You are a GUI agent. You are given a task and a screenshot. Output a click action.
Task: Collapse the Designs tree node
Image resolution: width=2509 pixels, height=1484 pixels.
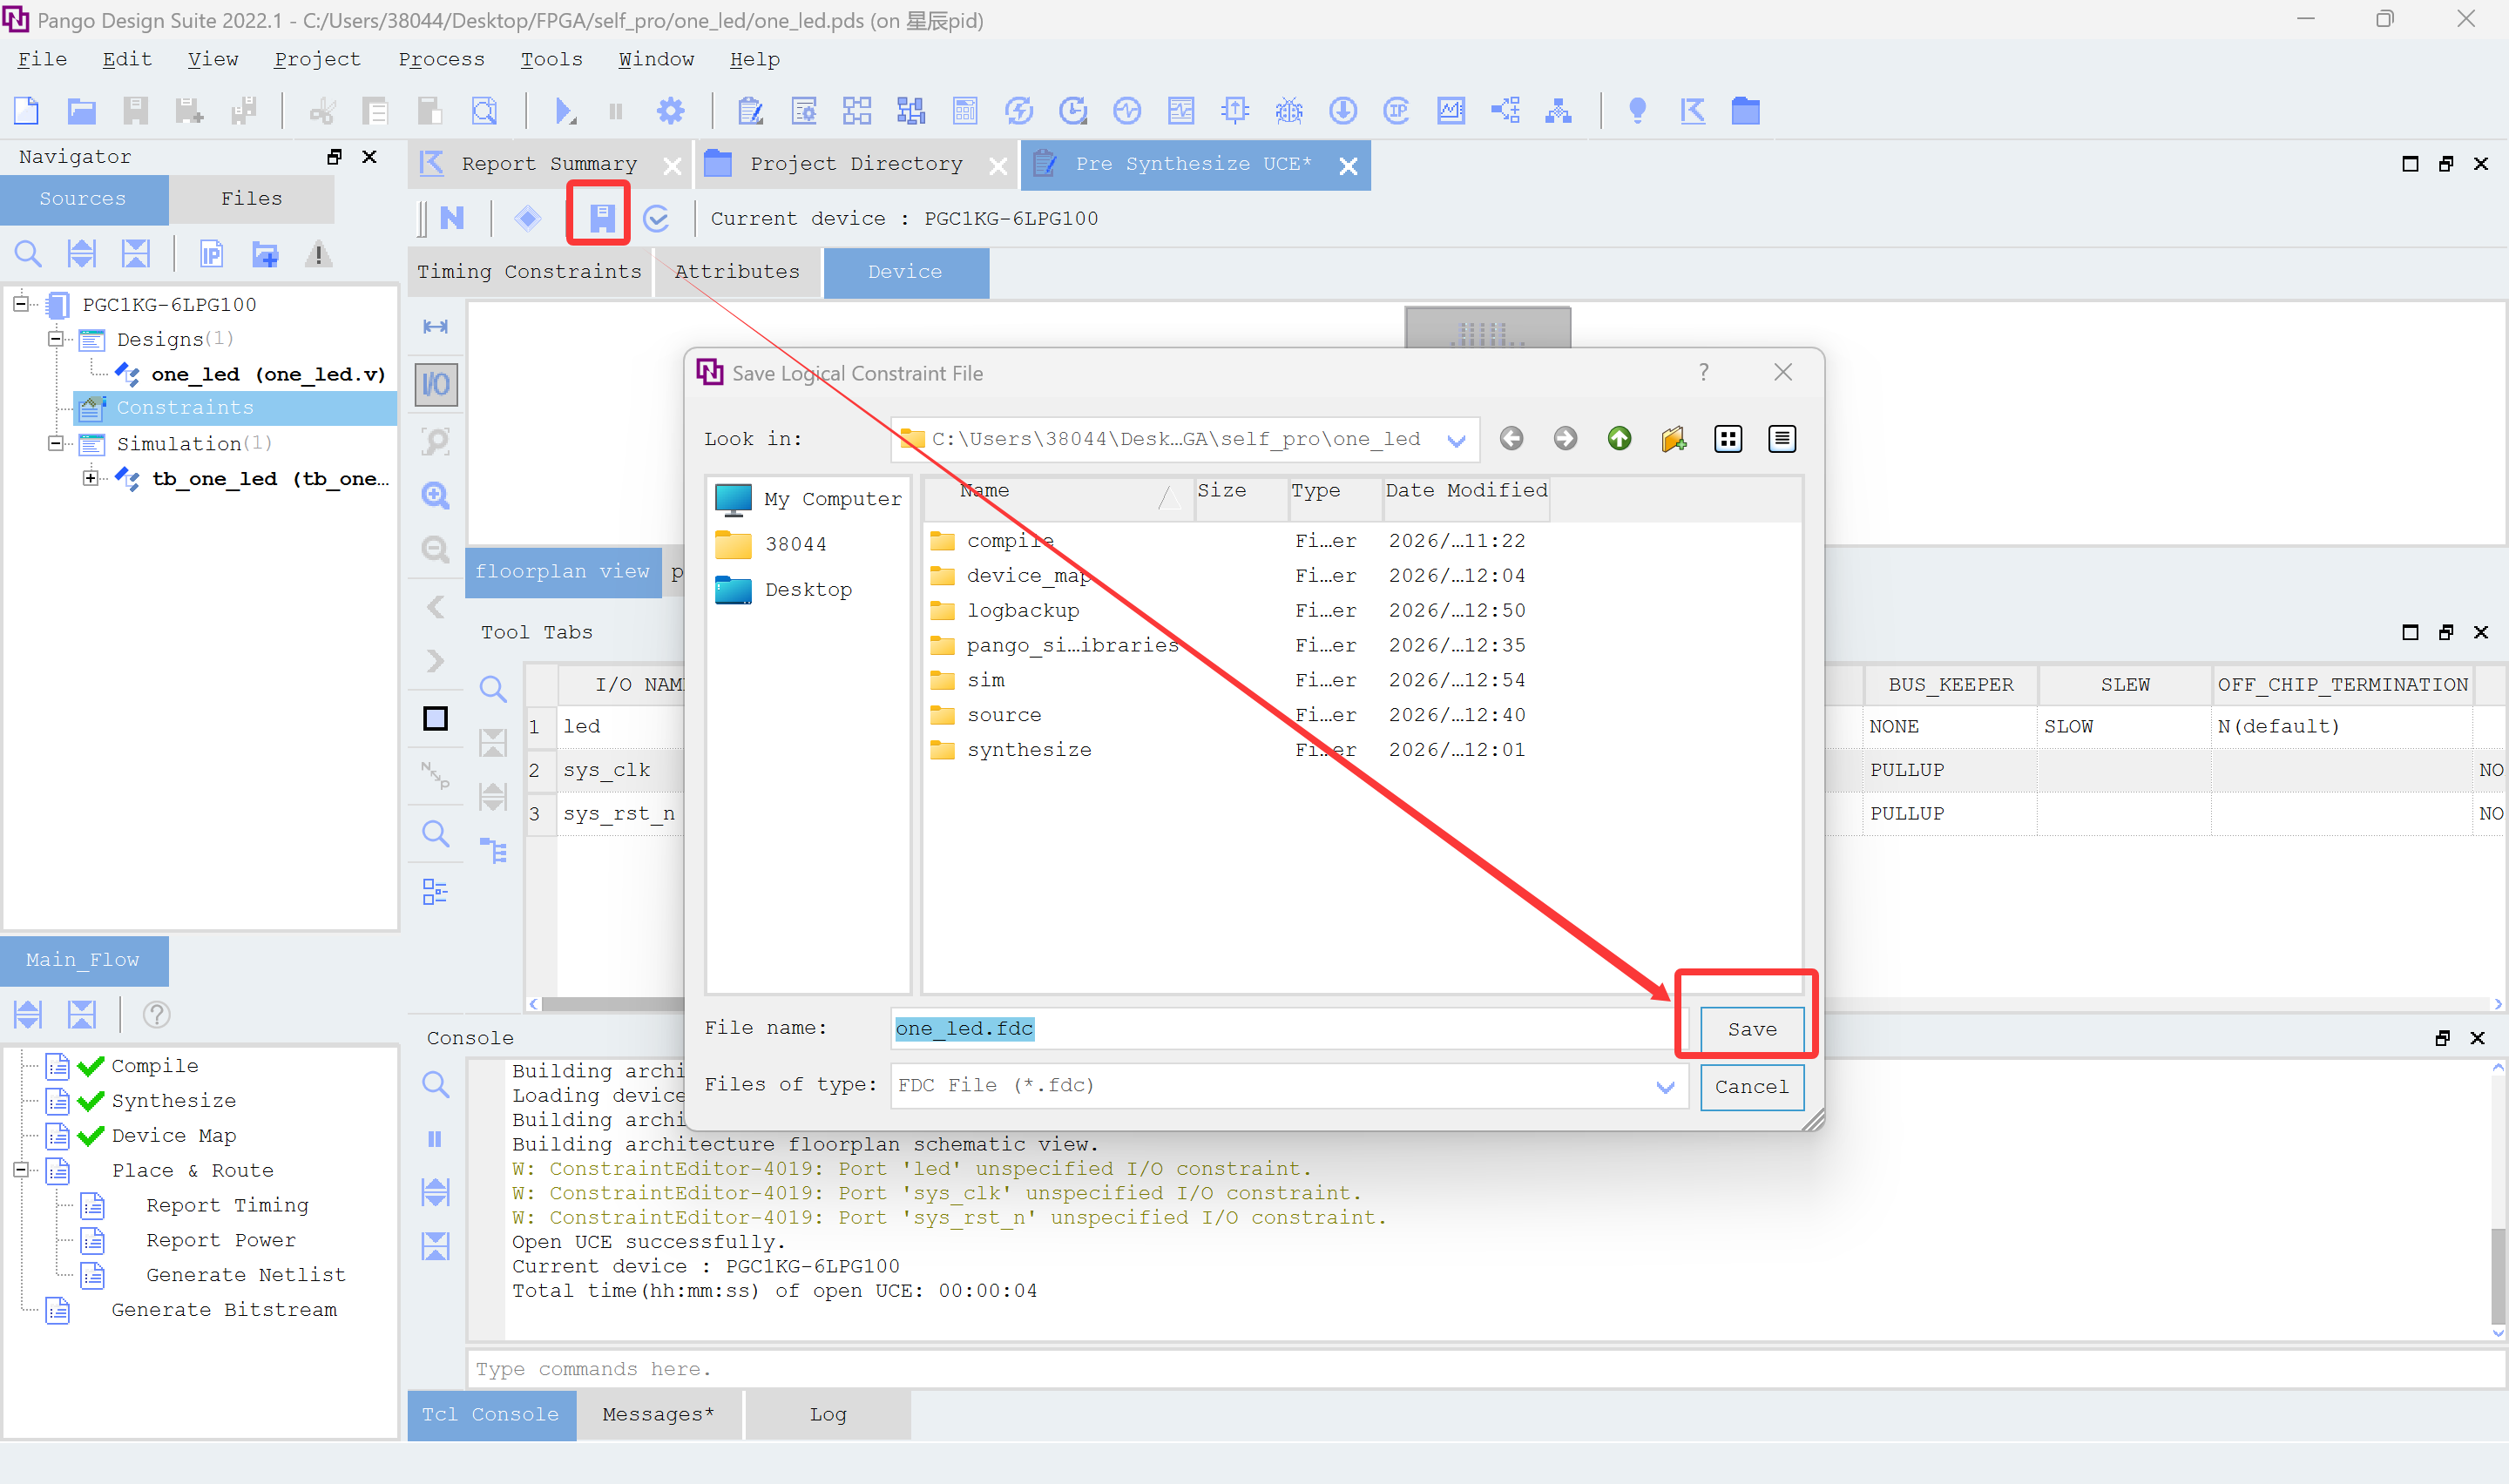pos(56,339)
